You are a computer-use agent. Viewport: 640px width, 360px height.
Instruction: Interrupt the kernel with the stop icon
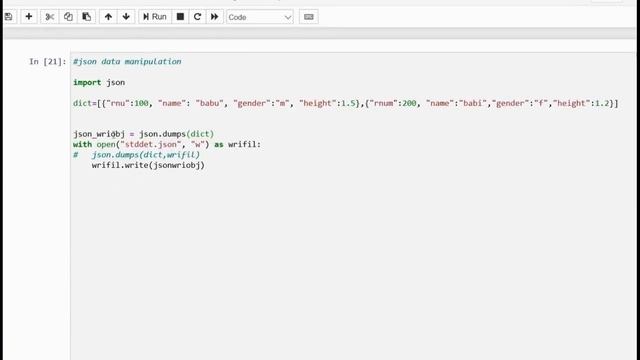coord(180,17)
